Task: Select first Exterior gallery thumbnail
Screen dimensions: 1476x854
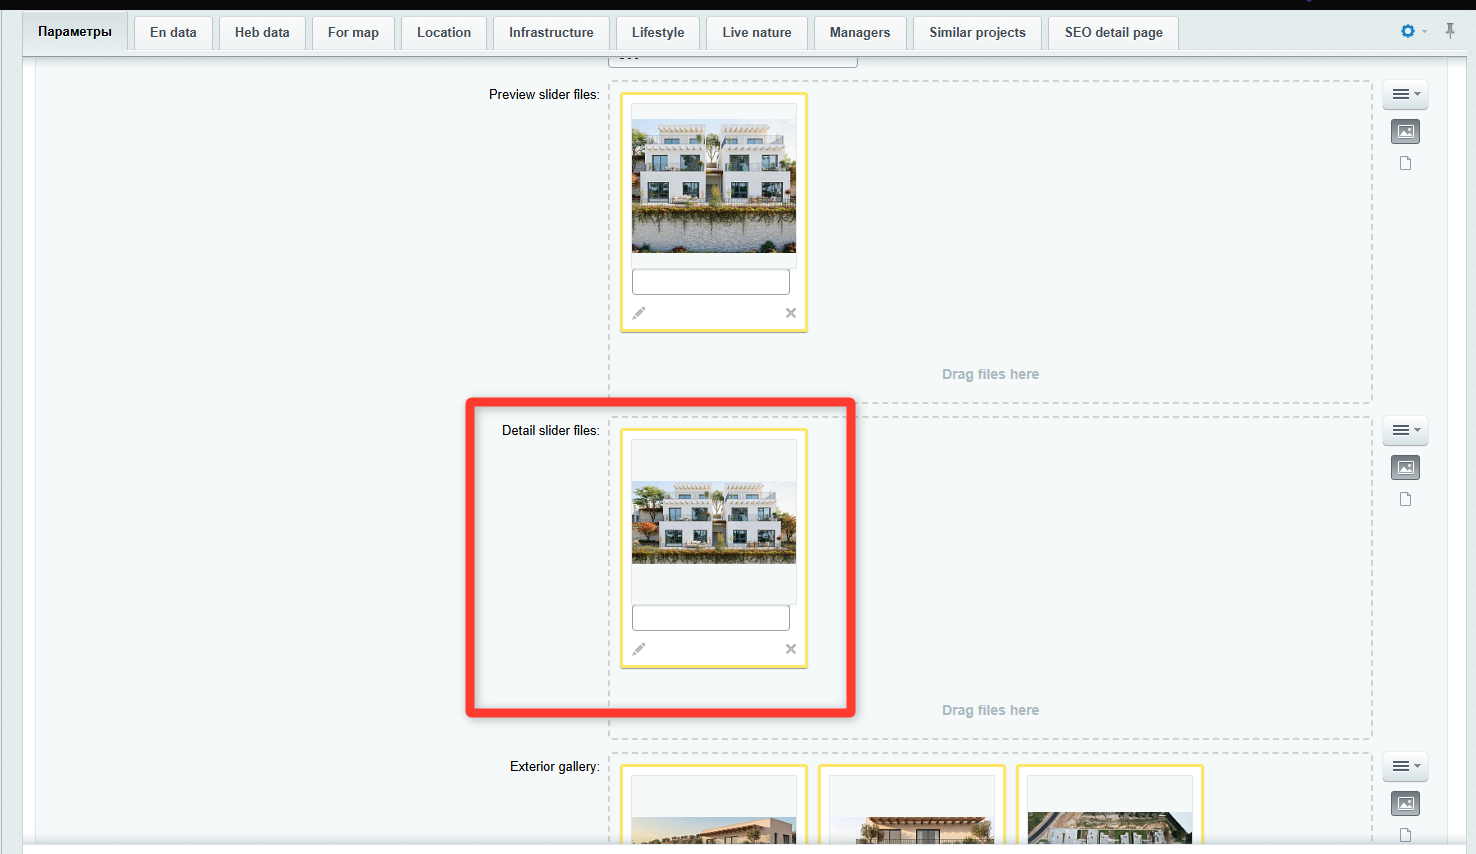Action: 714,830
